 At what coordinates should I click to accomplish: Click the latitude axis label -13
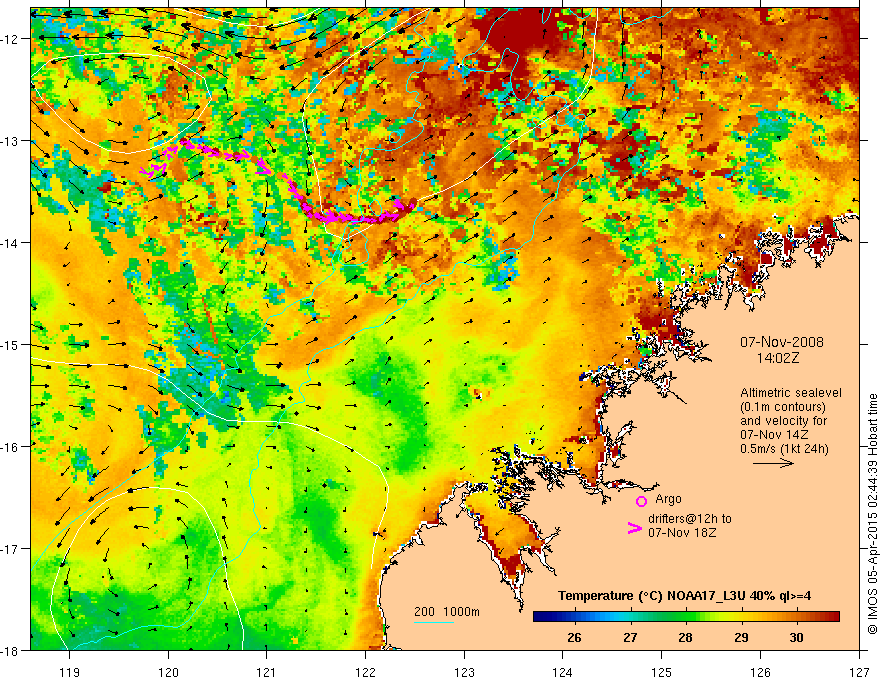click(11, 141)
